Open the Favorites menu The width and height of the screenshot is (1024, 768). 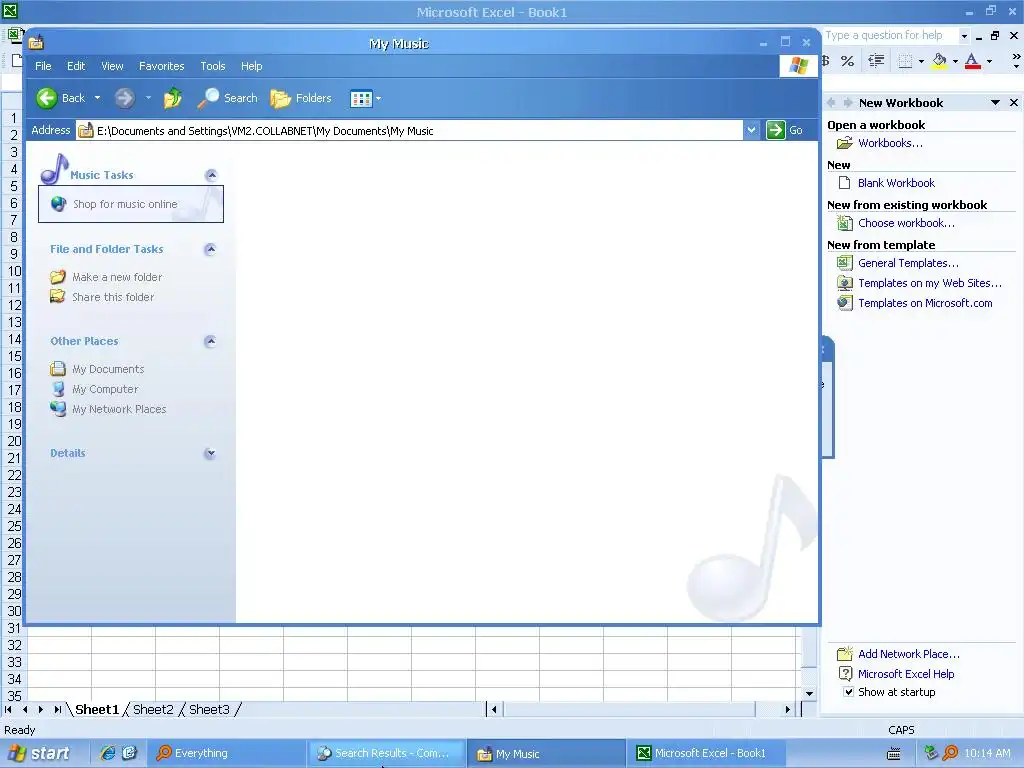tap(161, 66)
